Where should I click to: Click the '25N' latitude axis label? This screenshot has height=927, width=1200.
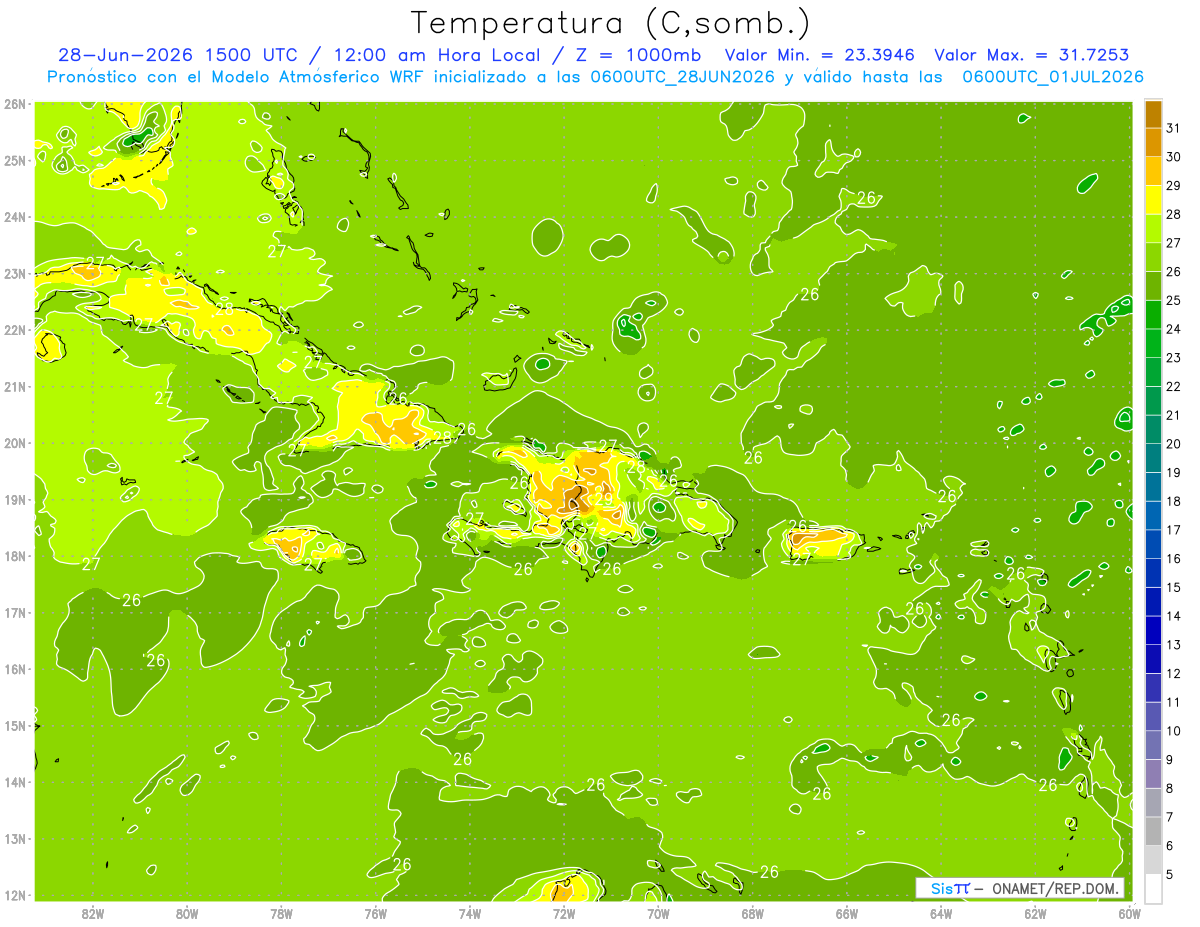[x=15, y=161]
